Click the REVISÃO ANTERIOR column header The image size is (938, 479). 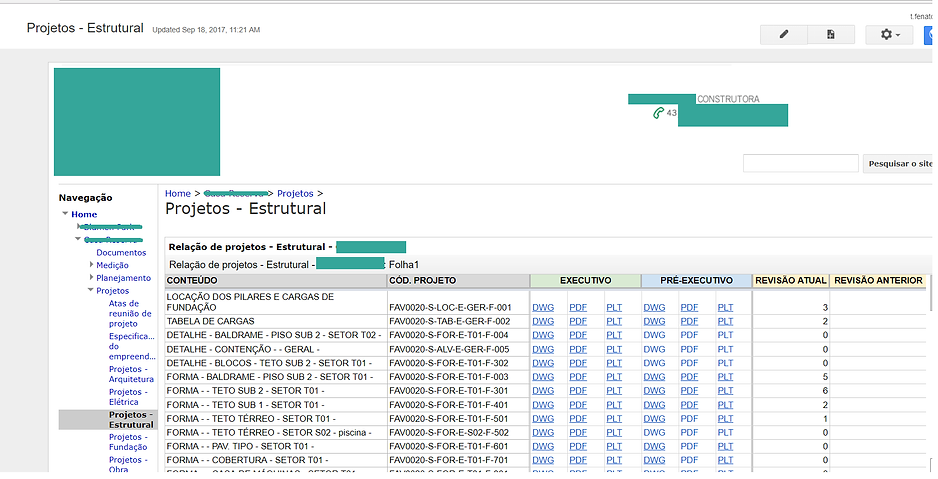[878, 280]
